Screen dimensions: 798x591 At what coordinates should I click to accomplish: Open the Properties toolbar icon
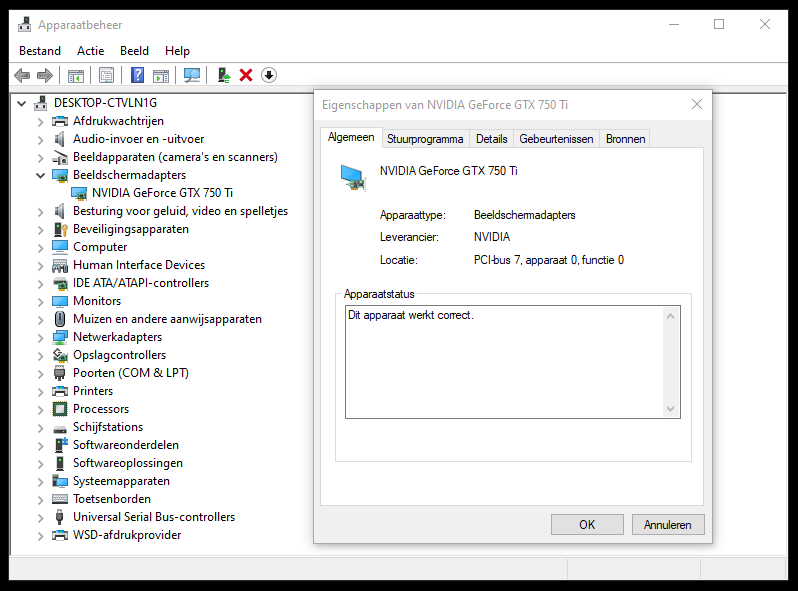(106, 75)
